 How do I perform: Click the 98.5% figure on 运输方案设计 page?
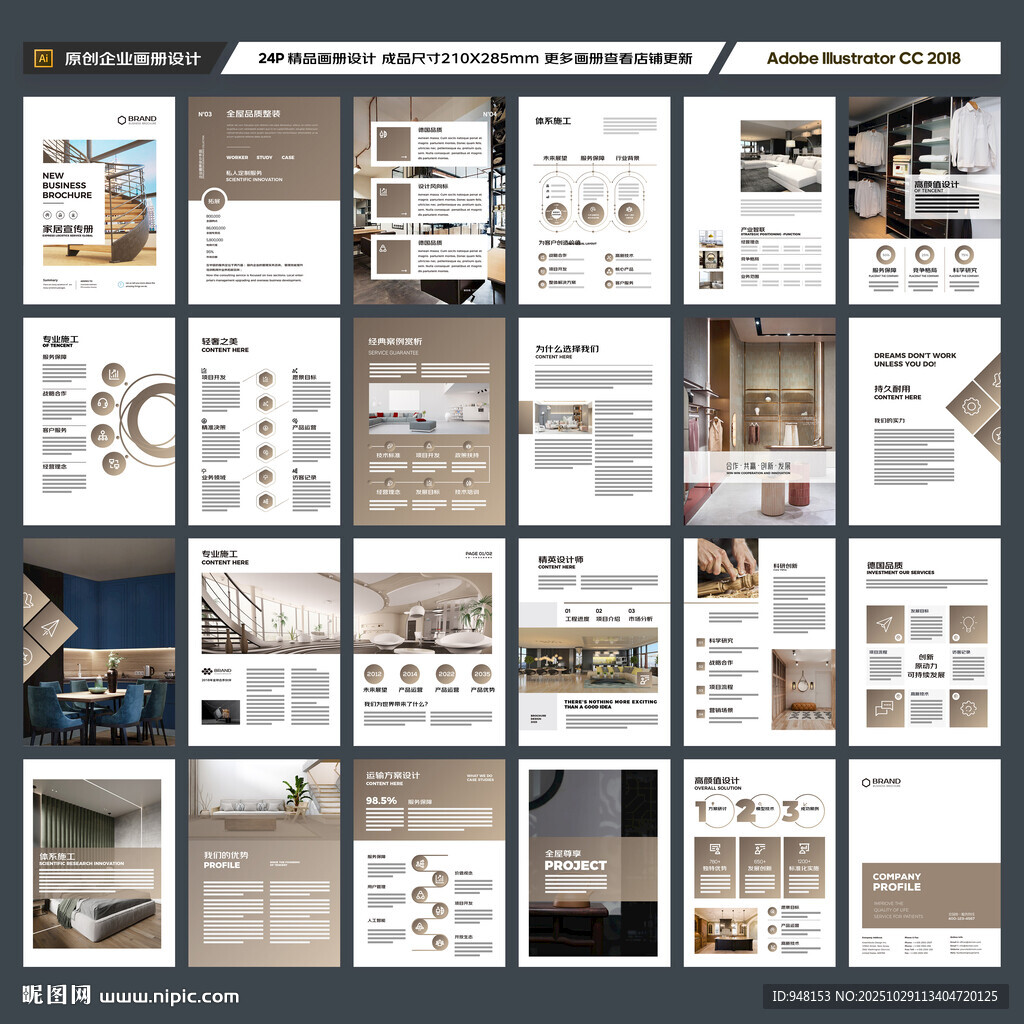tap(381, 801)
